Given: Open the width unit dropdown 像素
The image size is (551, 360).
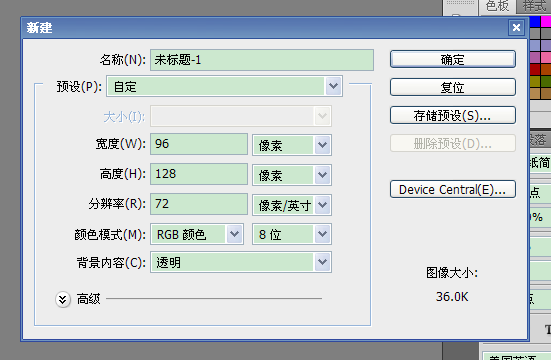Looking at the screenshot, I should click(292, 145).
